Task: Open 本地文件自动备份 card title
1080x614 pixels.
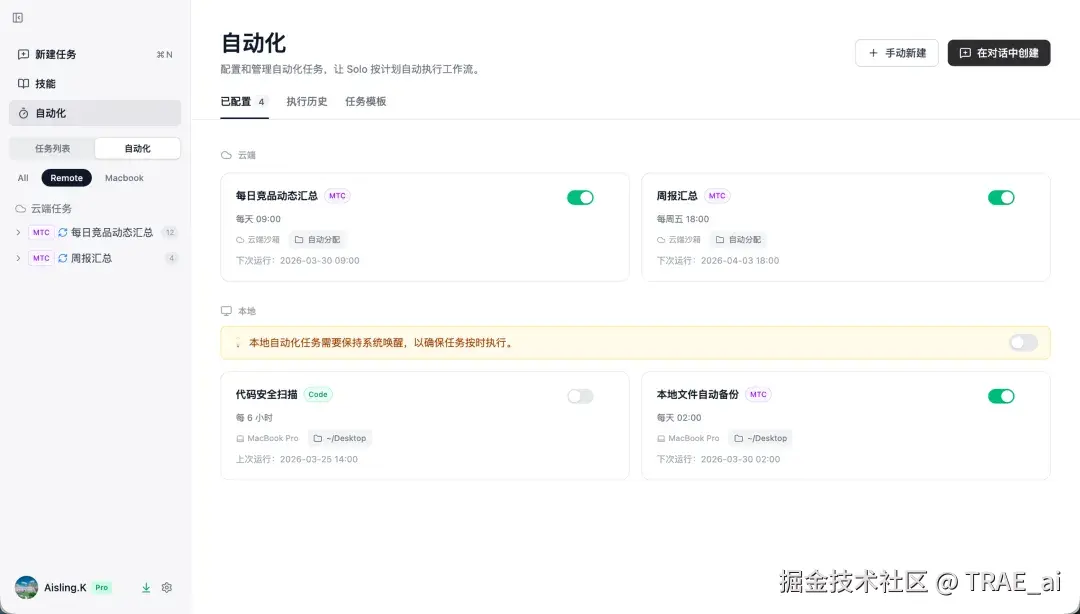Action: pyautogui.click(x=698, y=395)
